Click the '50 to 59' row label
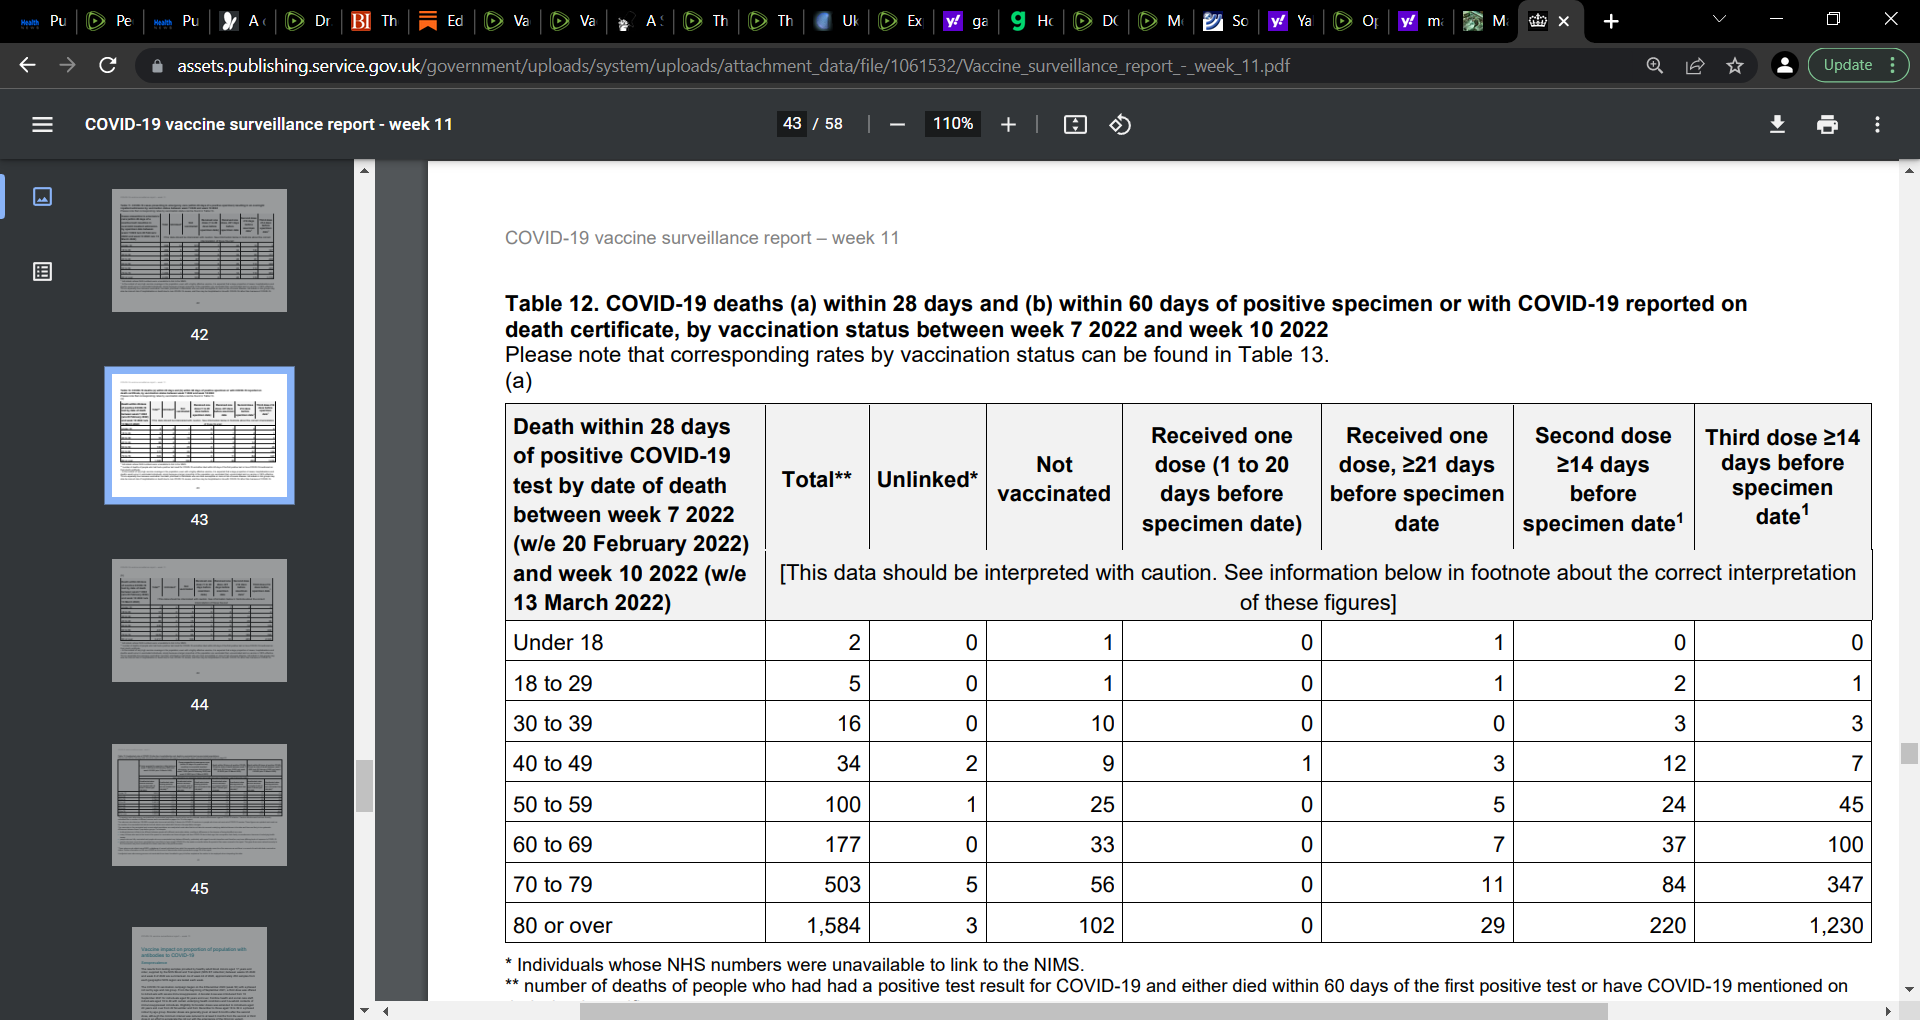The height and width of the screenshot is (1020, 1920). (x=552, y=804)
